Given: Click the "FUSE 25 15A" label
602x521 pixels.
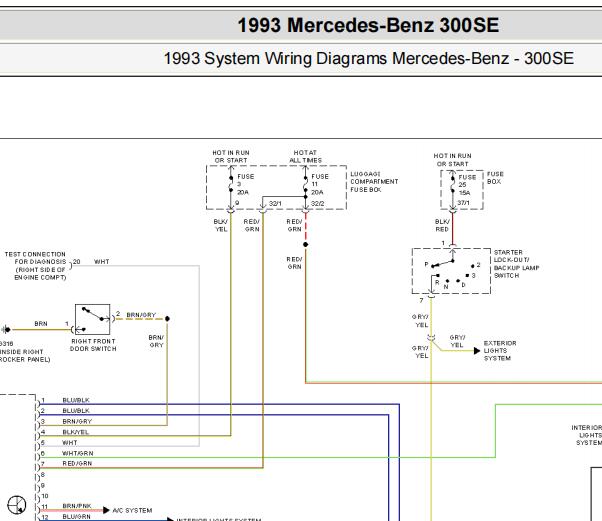Looking at the screenshot, I should pyautogui.click(x=467, y=185).
